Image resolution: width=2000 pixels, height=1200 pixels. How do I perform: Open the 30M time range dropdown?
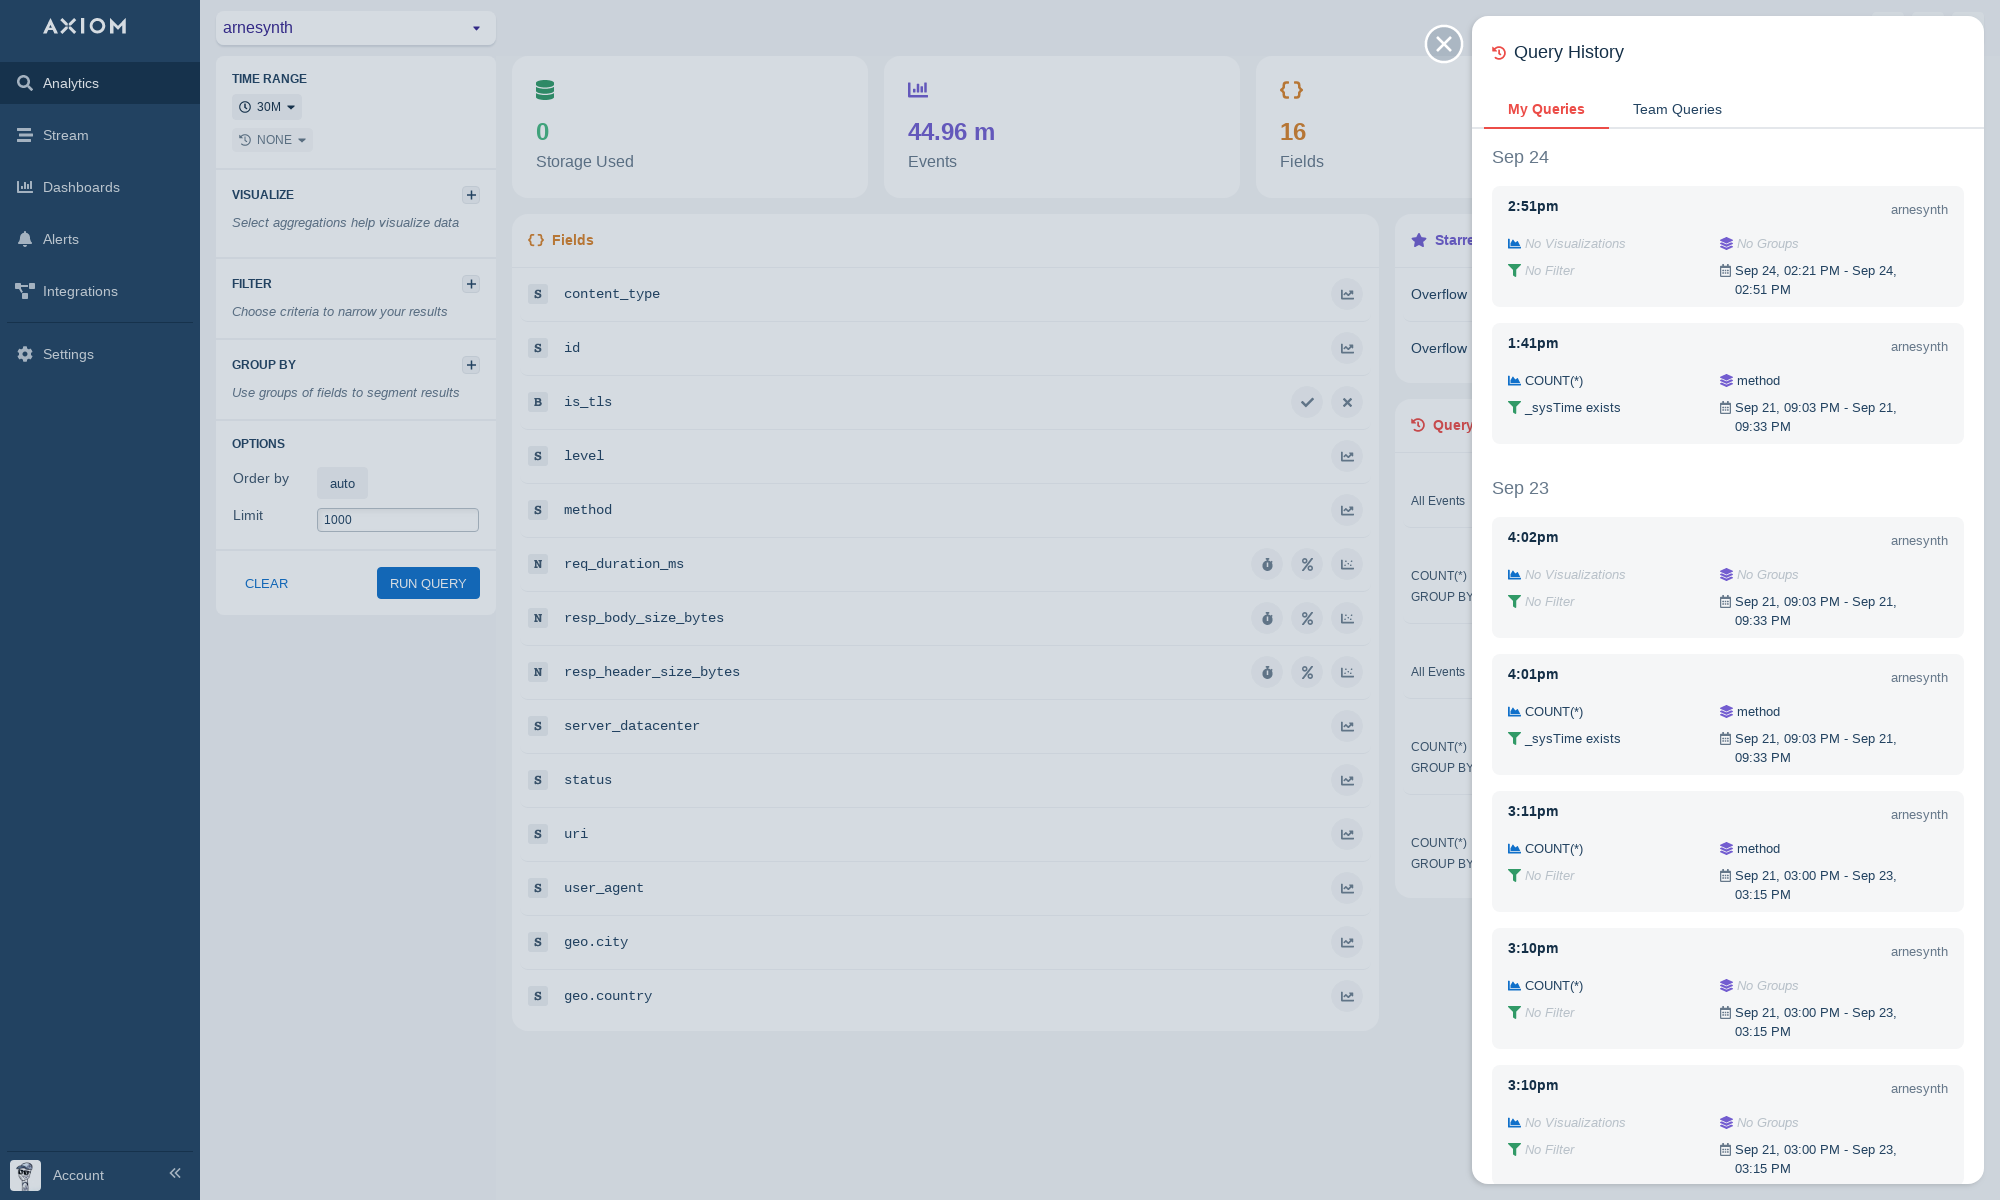[267, 107]
